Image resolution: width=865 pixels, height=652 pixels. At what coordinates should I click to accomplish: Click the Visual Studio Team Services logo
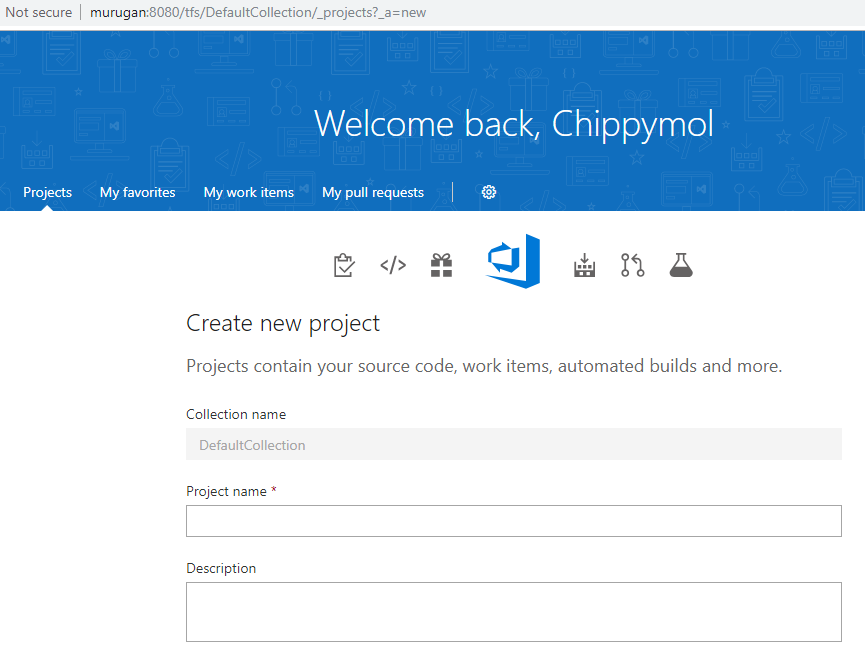click(x=514, y=261)
